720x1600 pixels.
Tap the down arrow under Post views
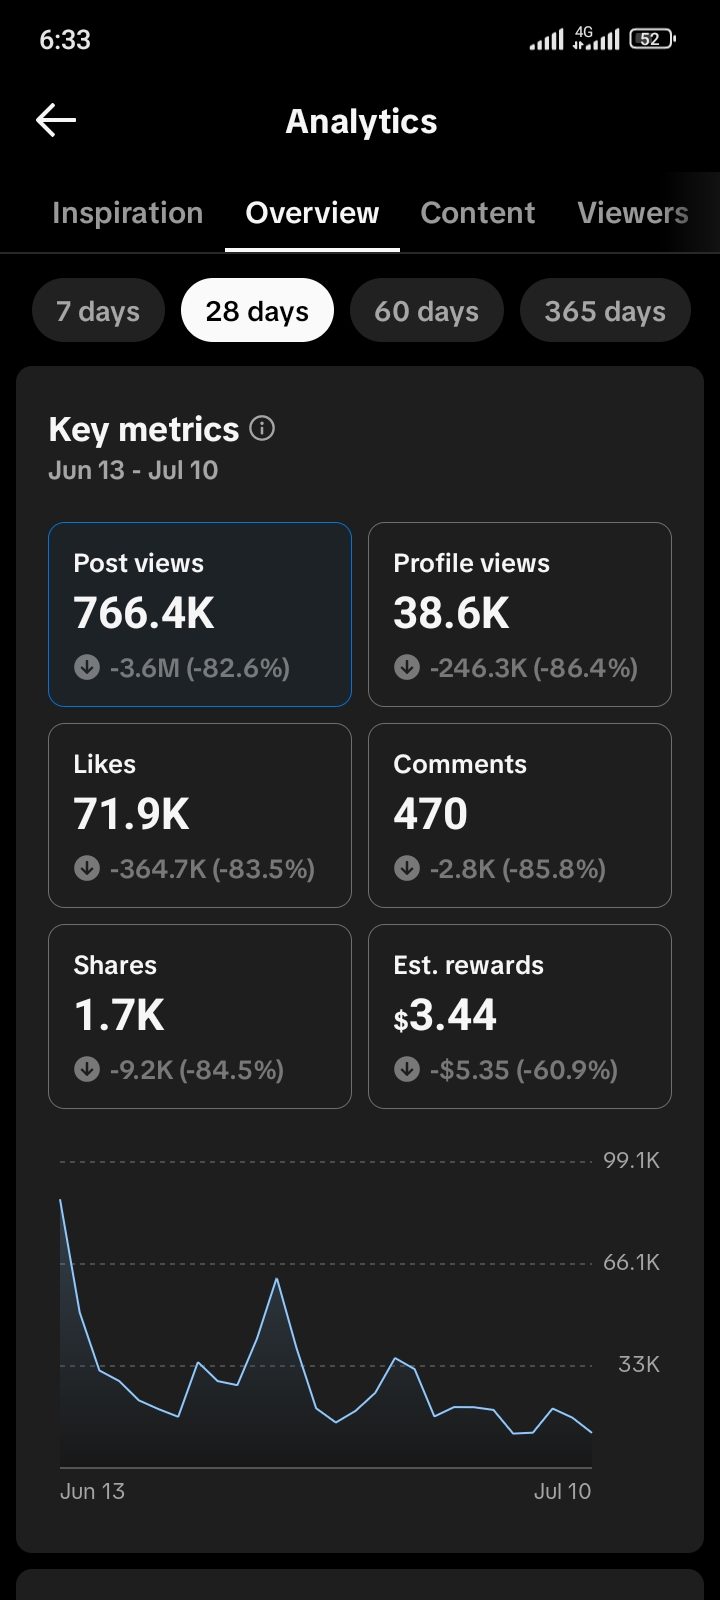[x=87, y=667]
